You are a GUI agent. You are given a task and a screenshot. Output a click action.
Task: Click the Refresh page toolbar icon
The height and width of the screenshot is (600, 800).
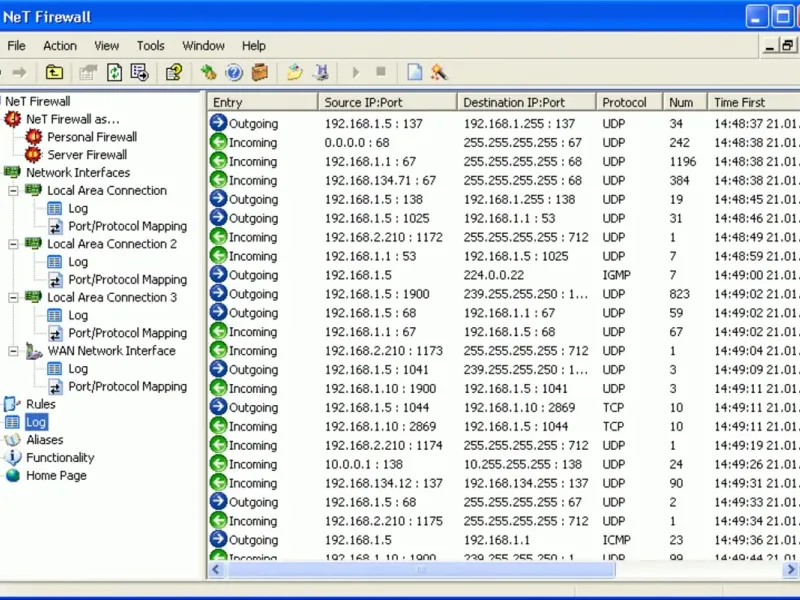click(114, 72)
